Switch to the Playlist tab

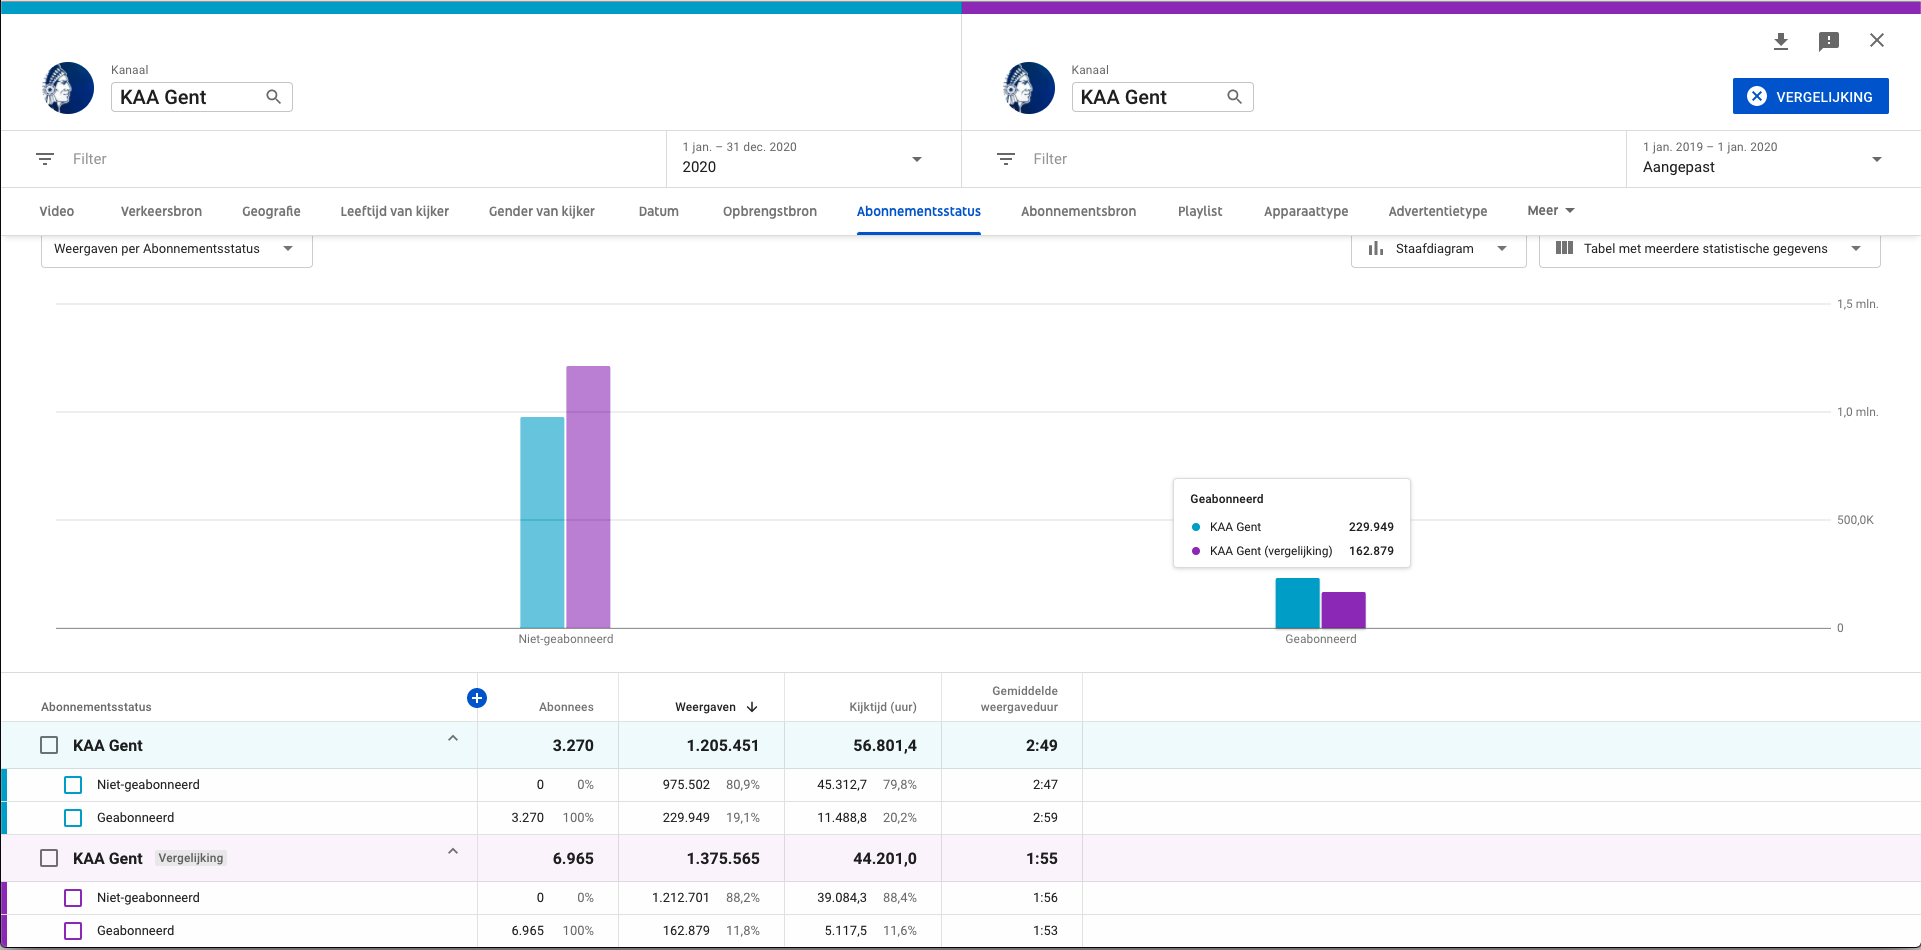(x=1200, y=211)
